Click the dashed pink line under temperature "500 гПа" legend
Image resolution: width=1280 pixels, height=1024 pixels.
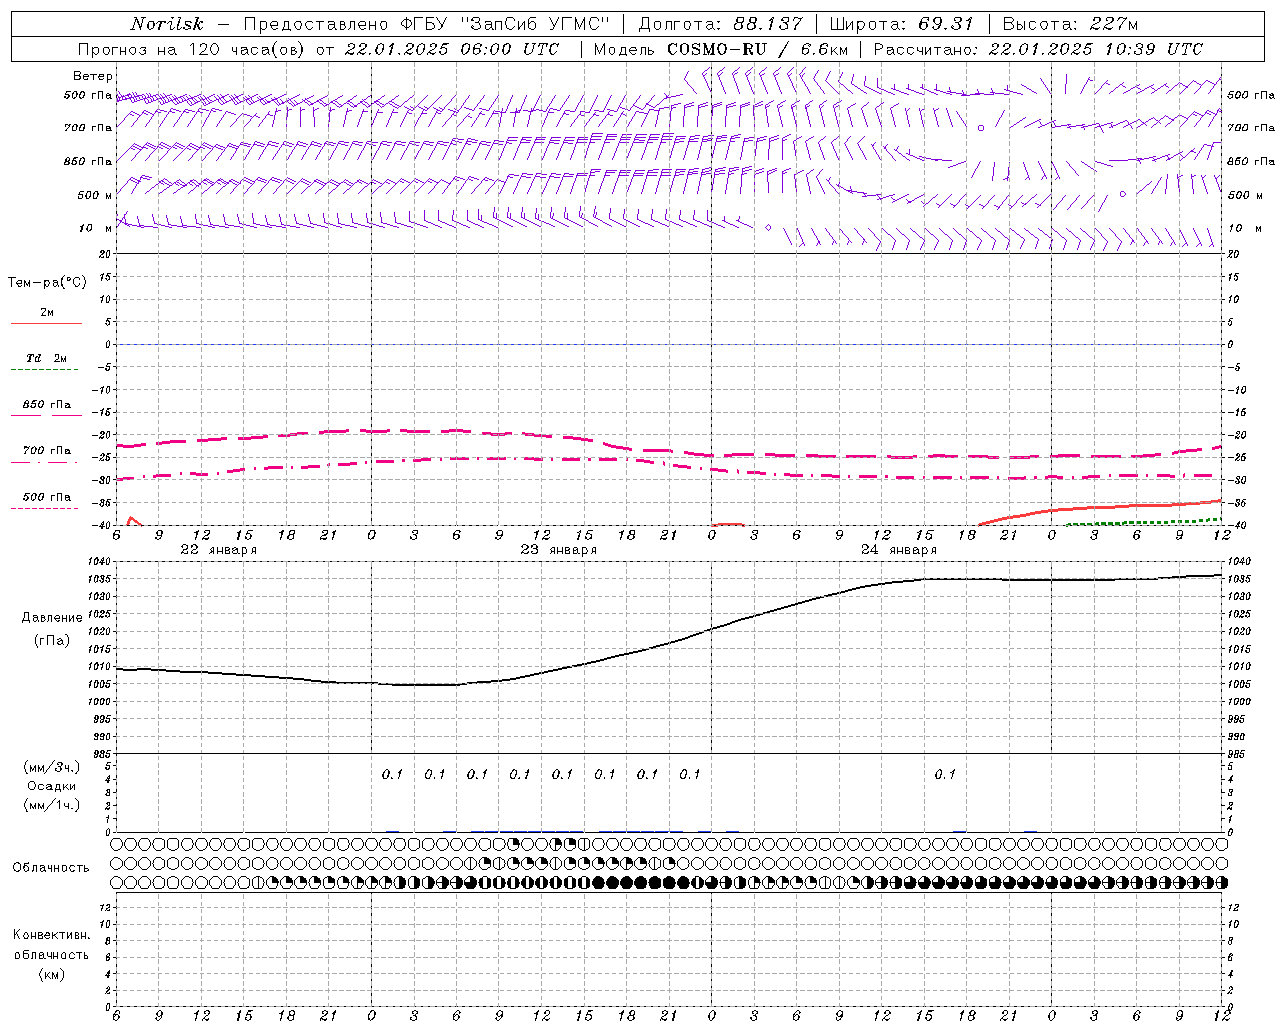click(45, 509)
